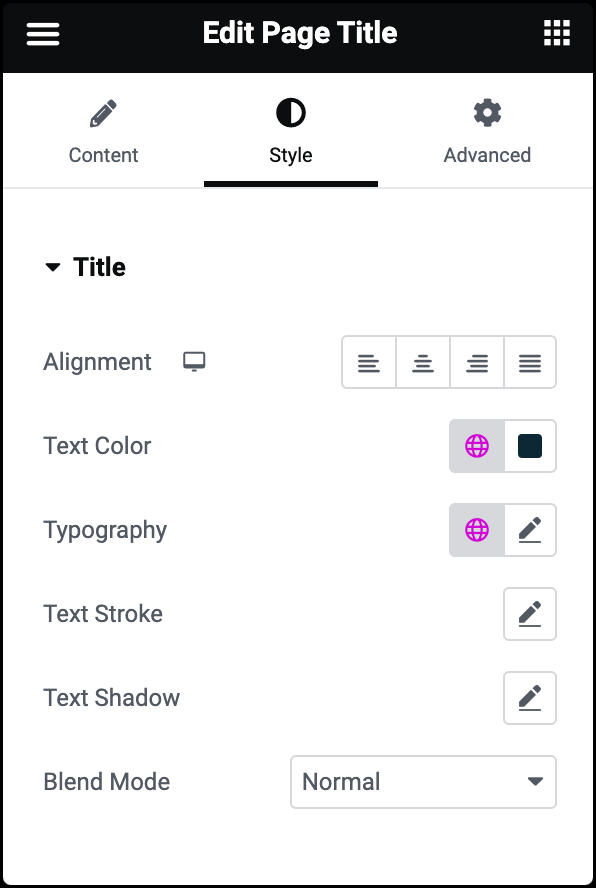Set alignment to left
The width and height of the screenshot is (596, 888).
pos(369,362)
